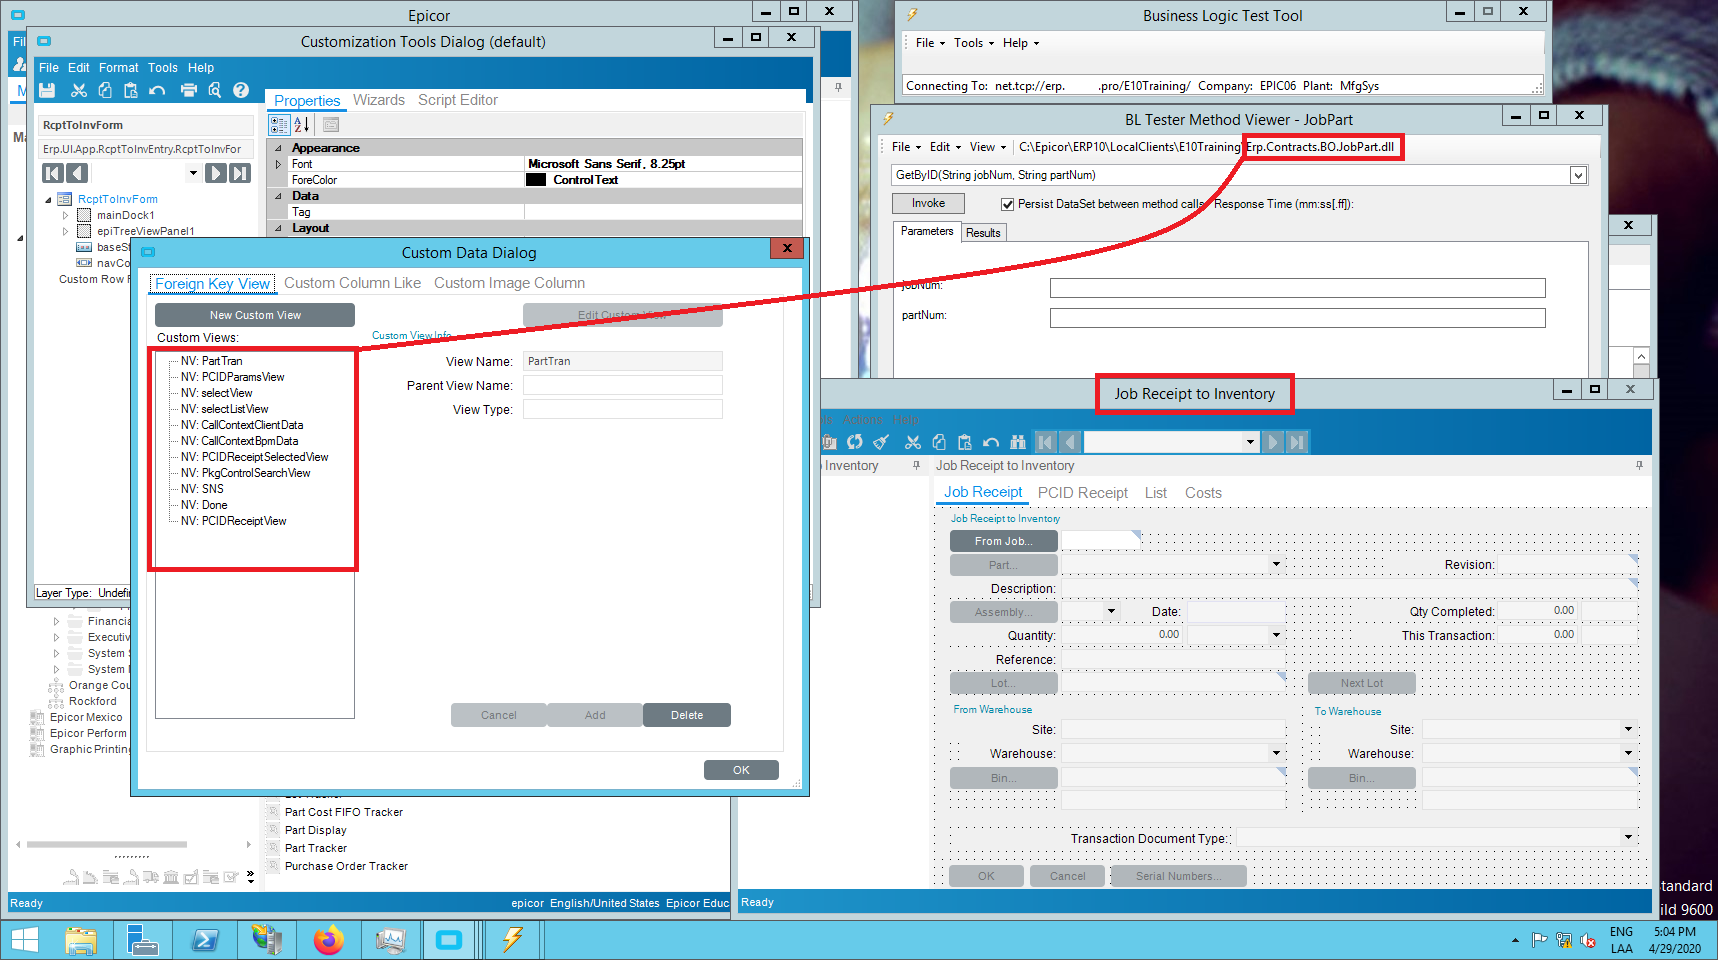Click Property Pages icon in Properties grid
Image resolution: width=1718 pixels, height=960 pixels.
331,125
